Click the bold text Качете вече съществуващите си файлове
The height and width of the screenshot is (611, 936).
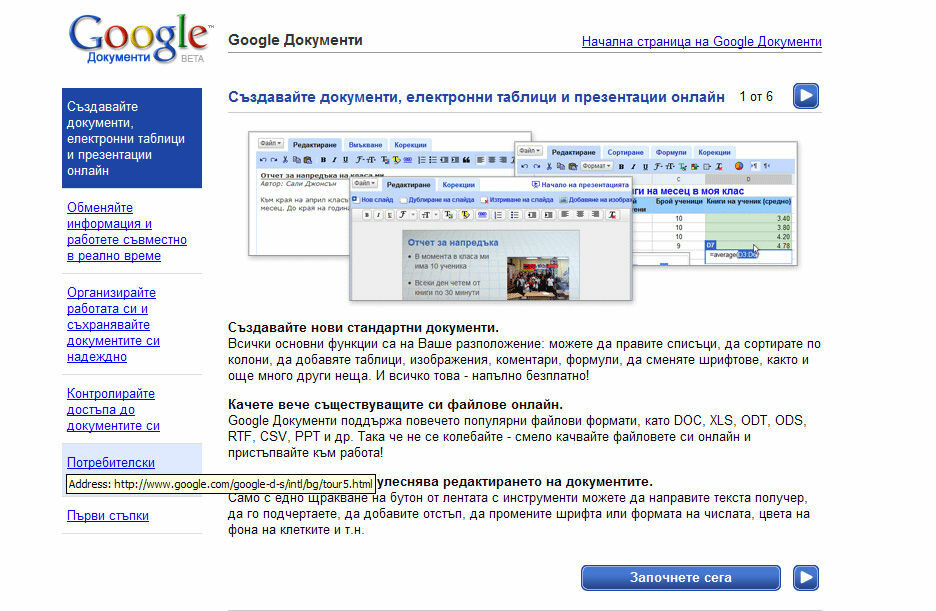[395, 405]
